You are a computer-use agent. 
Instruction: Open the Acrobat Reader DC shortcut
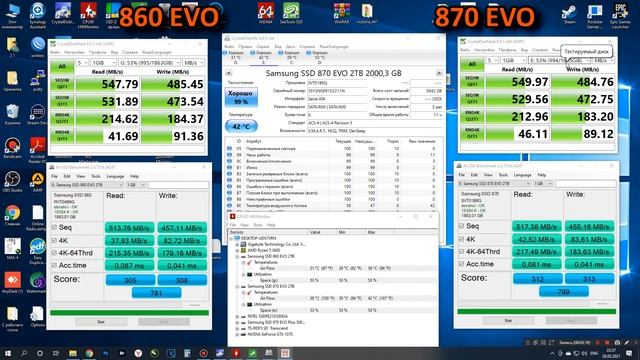(38, 149)
